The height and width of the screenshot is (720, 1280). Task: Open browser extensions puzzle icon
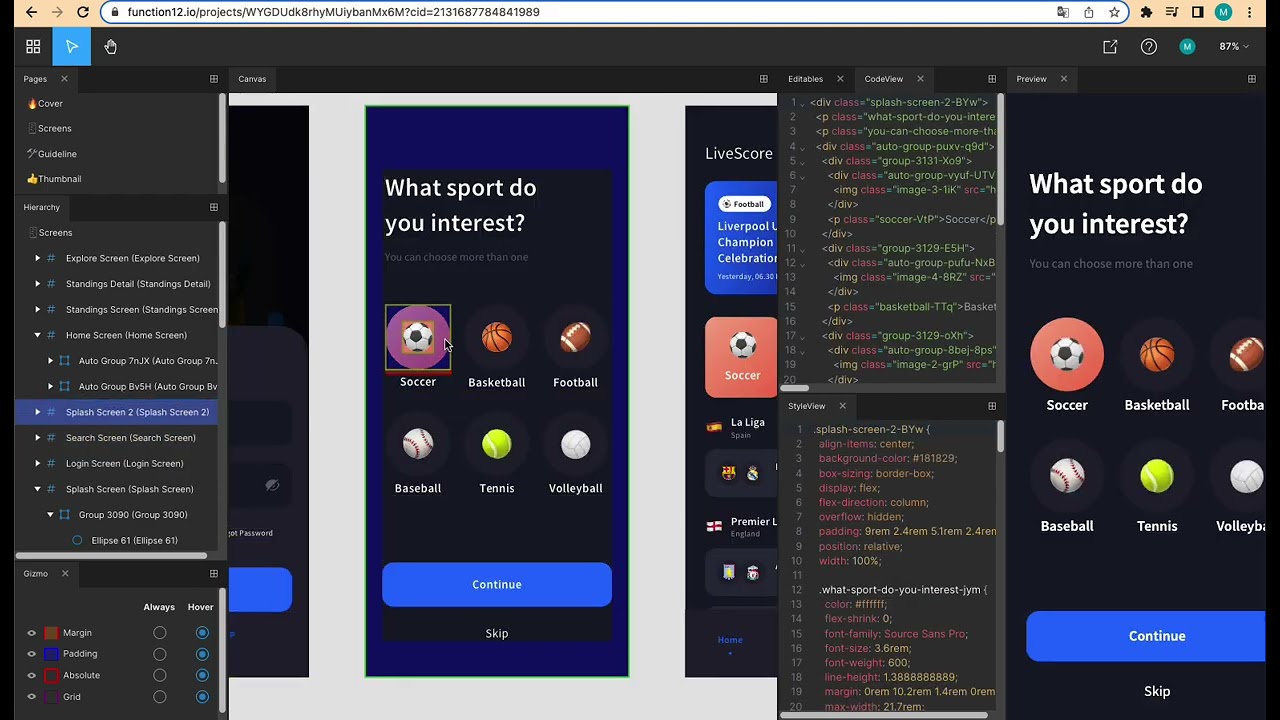pos(1146,12)
